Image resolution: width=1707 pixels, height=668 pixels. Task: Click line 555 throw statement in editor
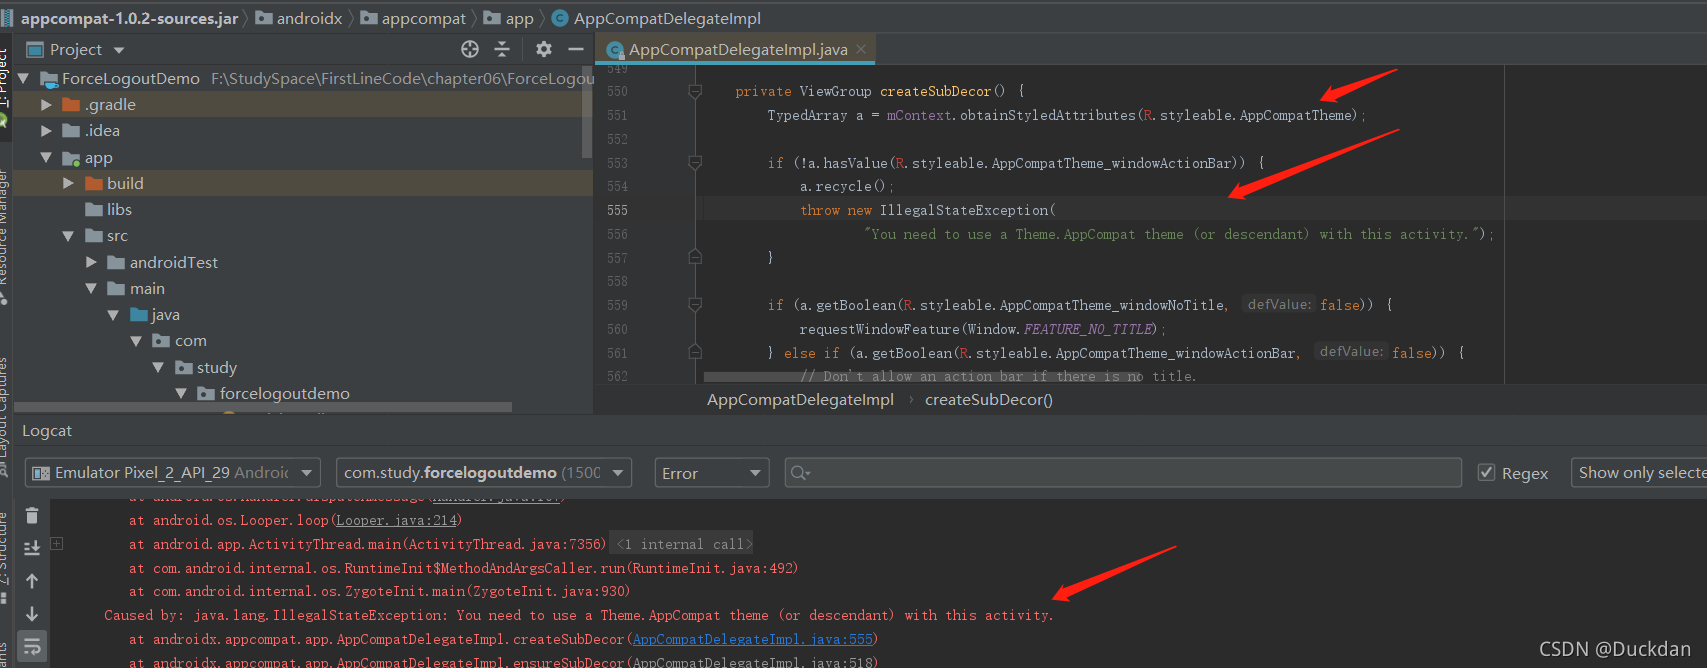pos(928,210)
